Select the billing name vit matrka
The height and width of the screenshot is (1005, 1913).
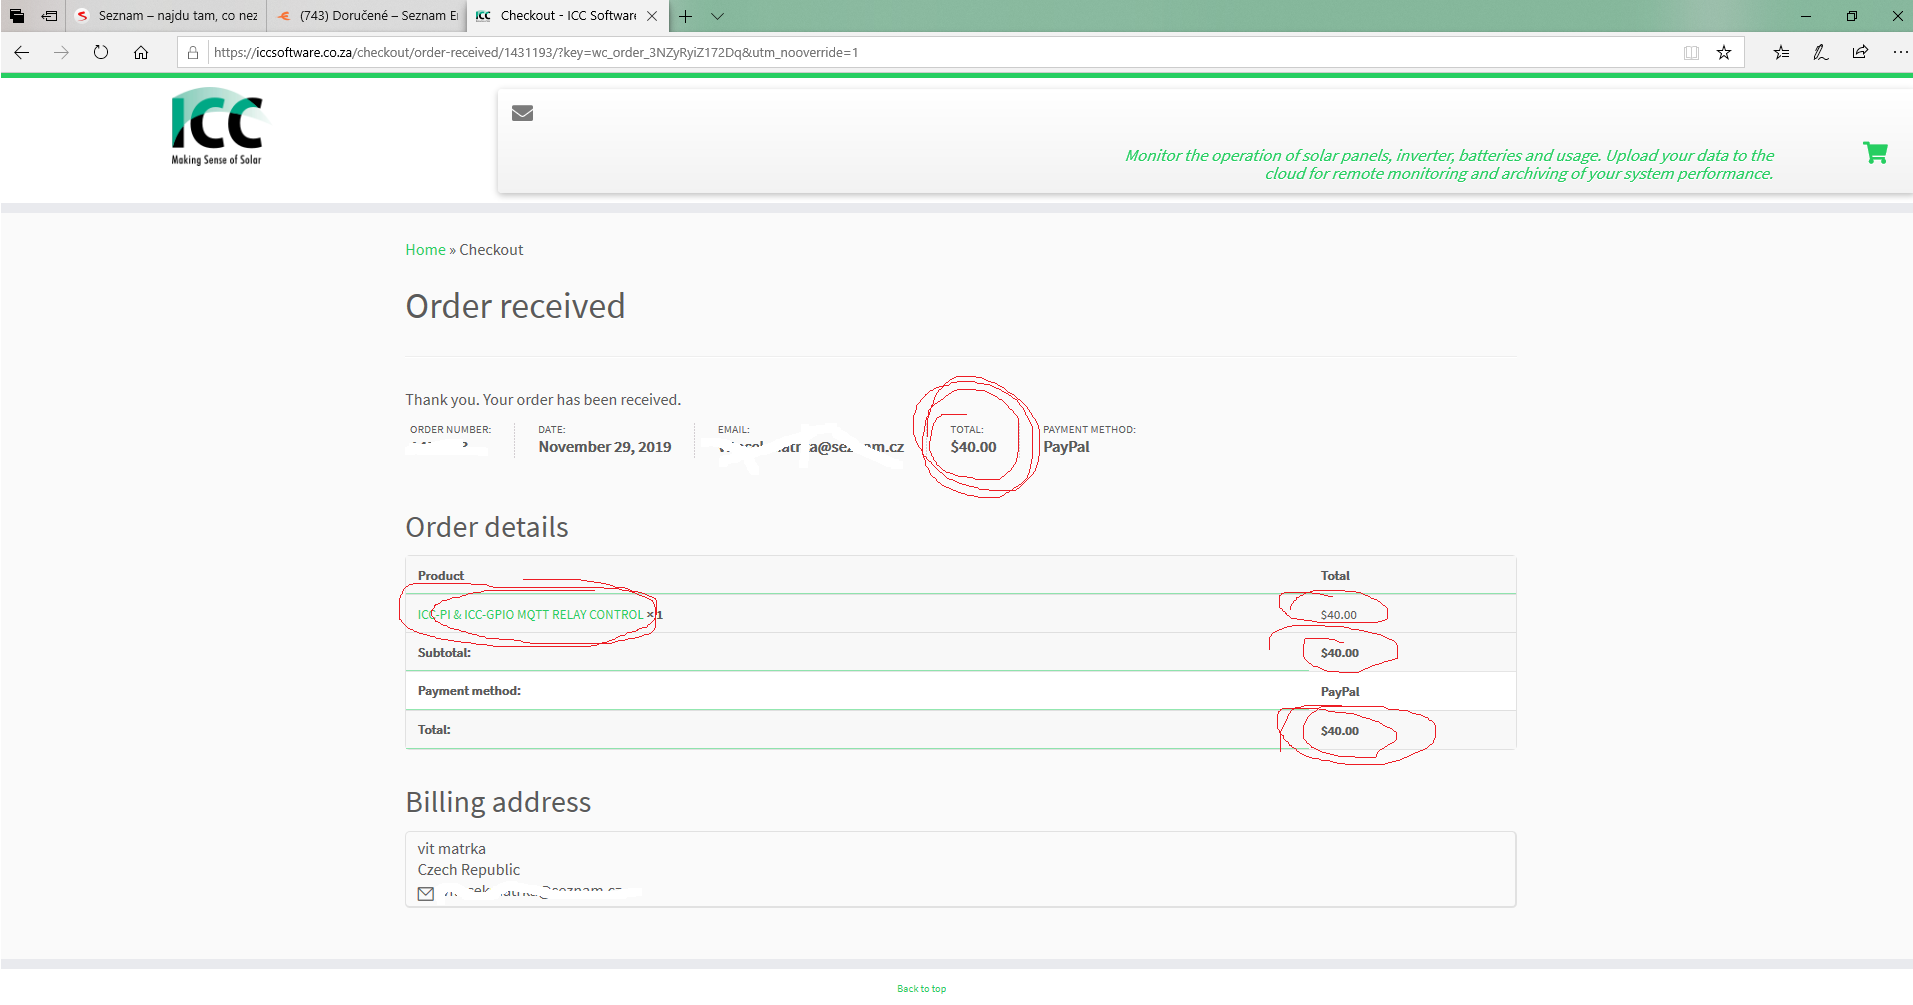click(x=452, y=849)
